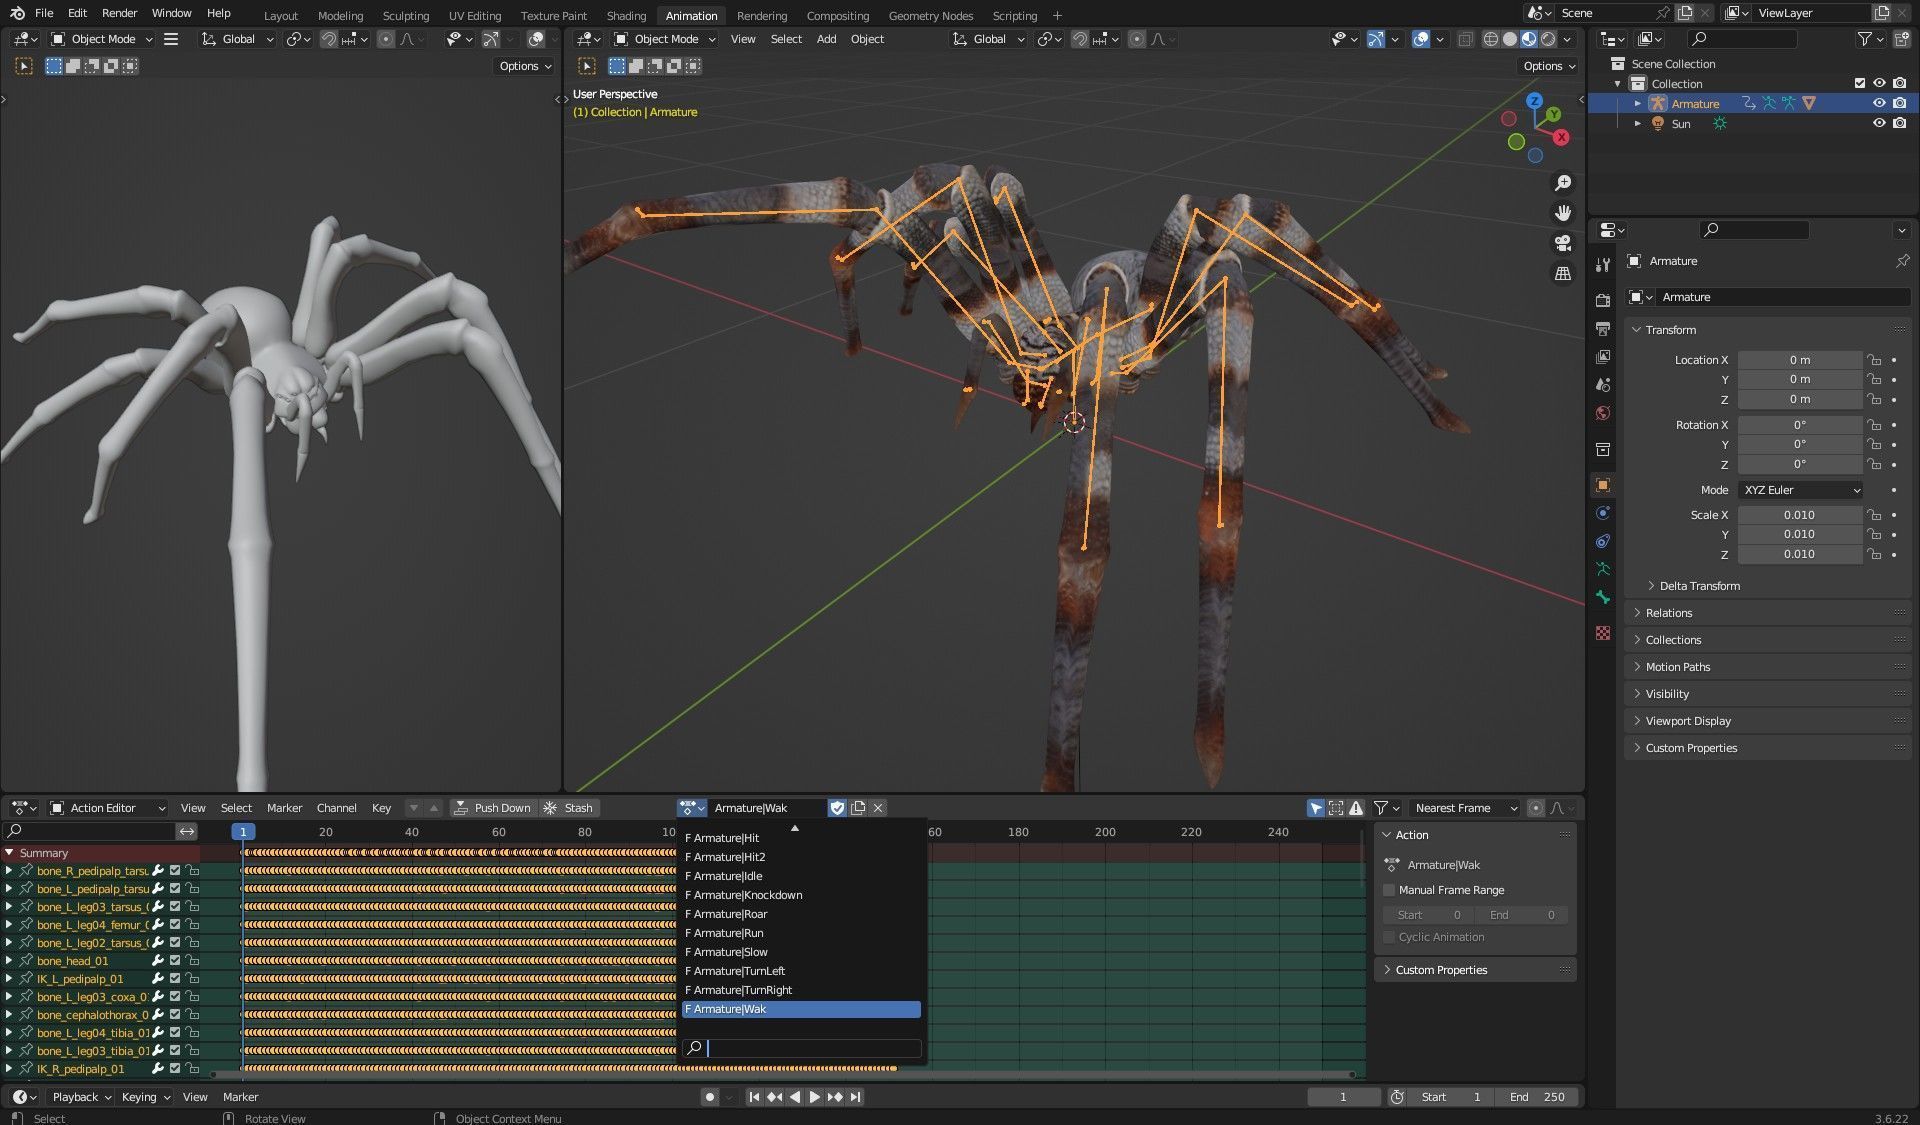Screen dimensions: 1920x1125
Task: Open the Window menu
Action: coord(171,13)
